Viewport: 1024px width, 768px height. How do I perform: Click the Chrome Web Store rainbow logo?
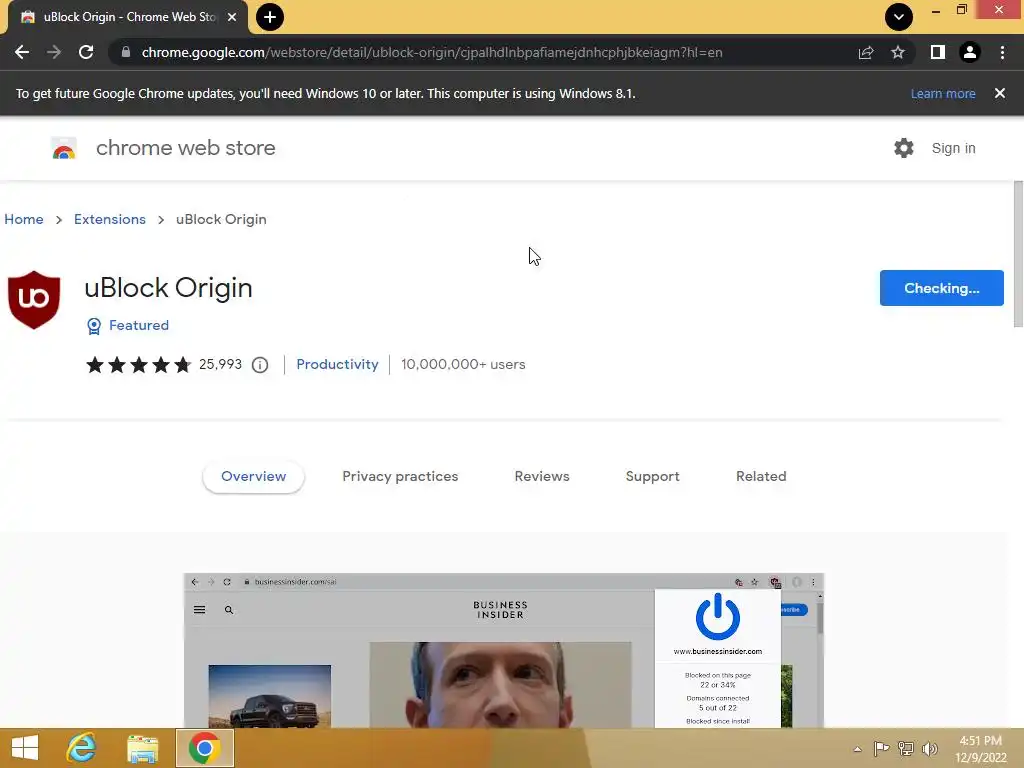[x=64, y=149]
